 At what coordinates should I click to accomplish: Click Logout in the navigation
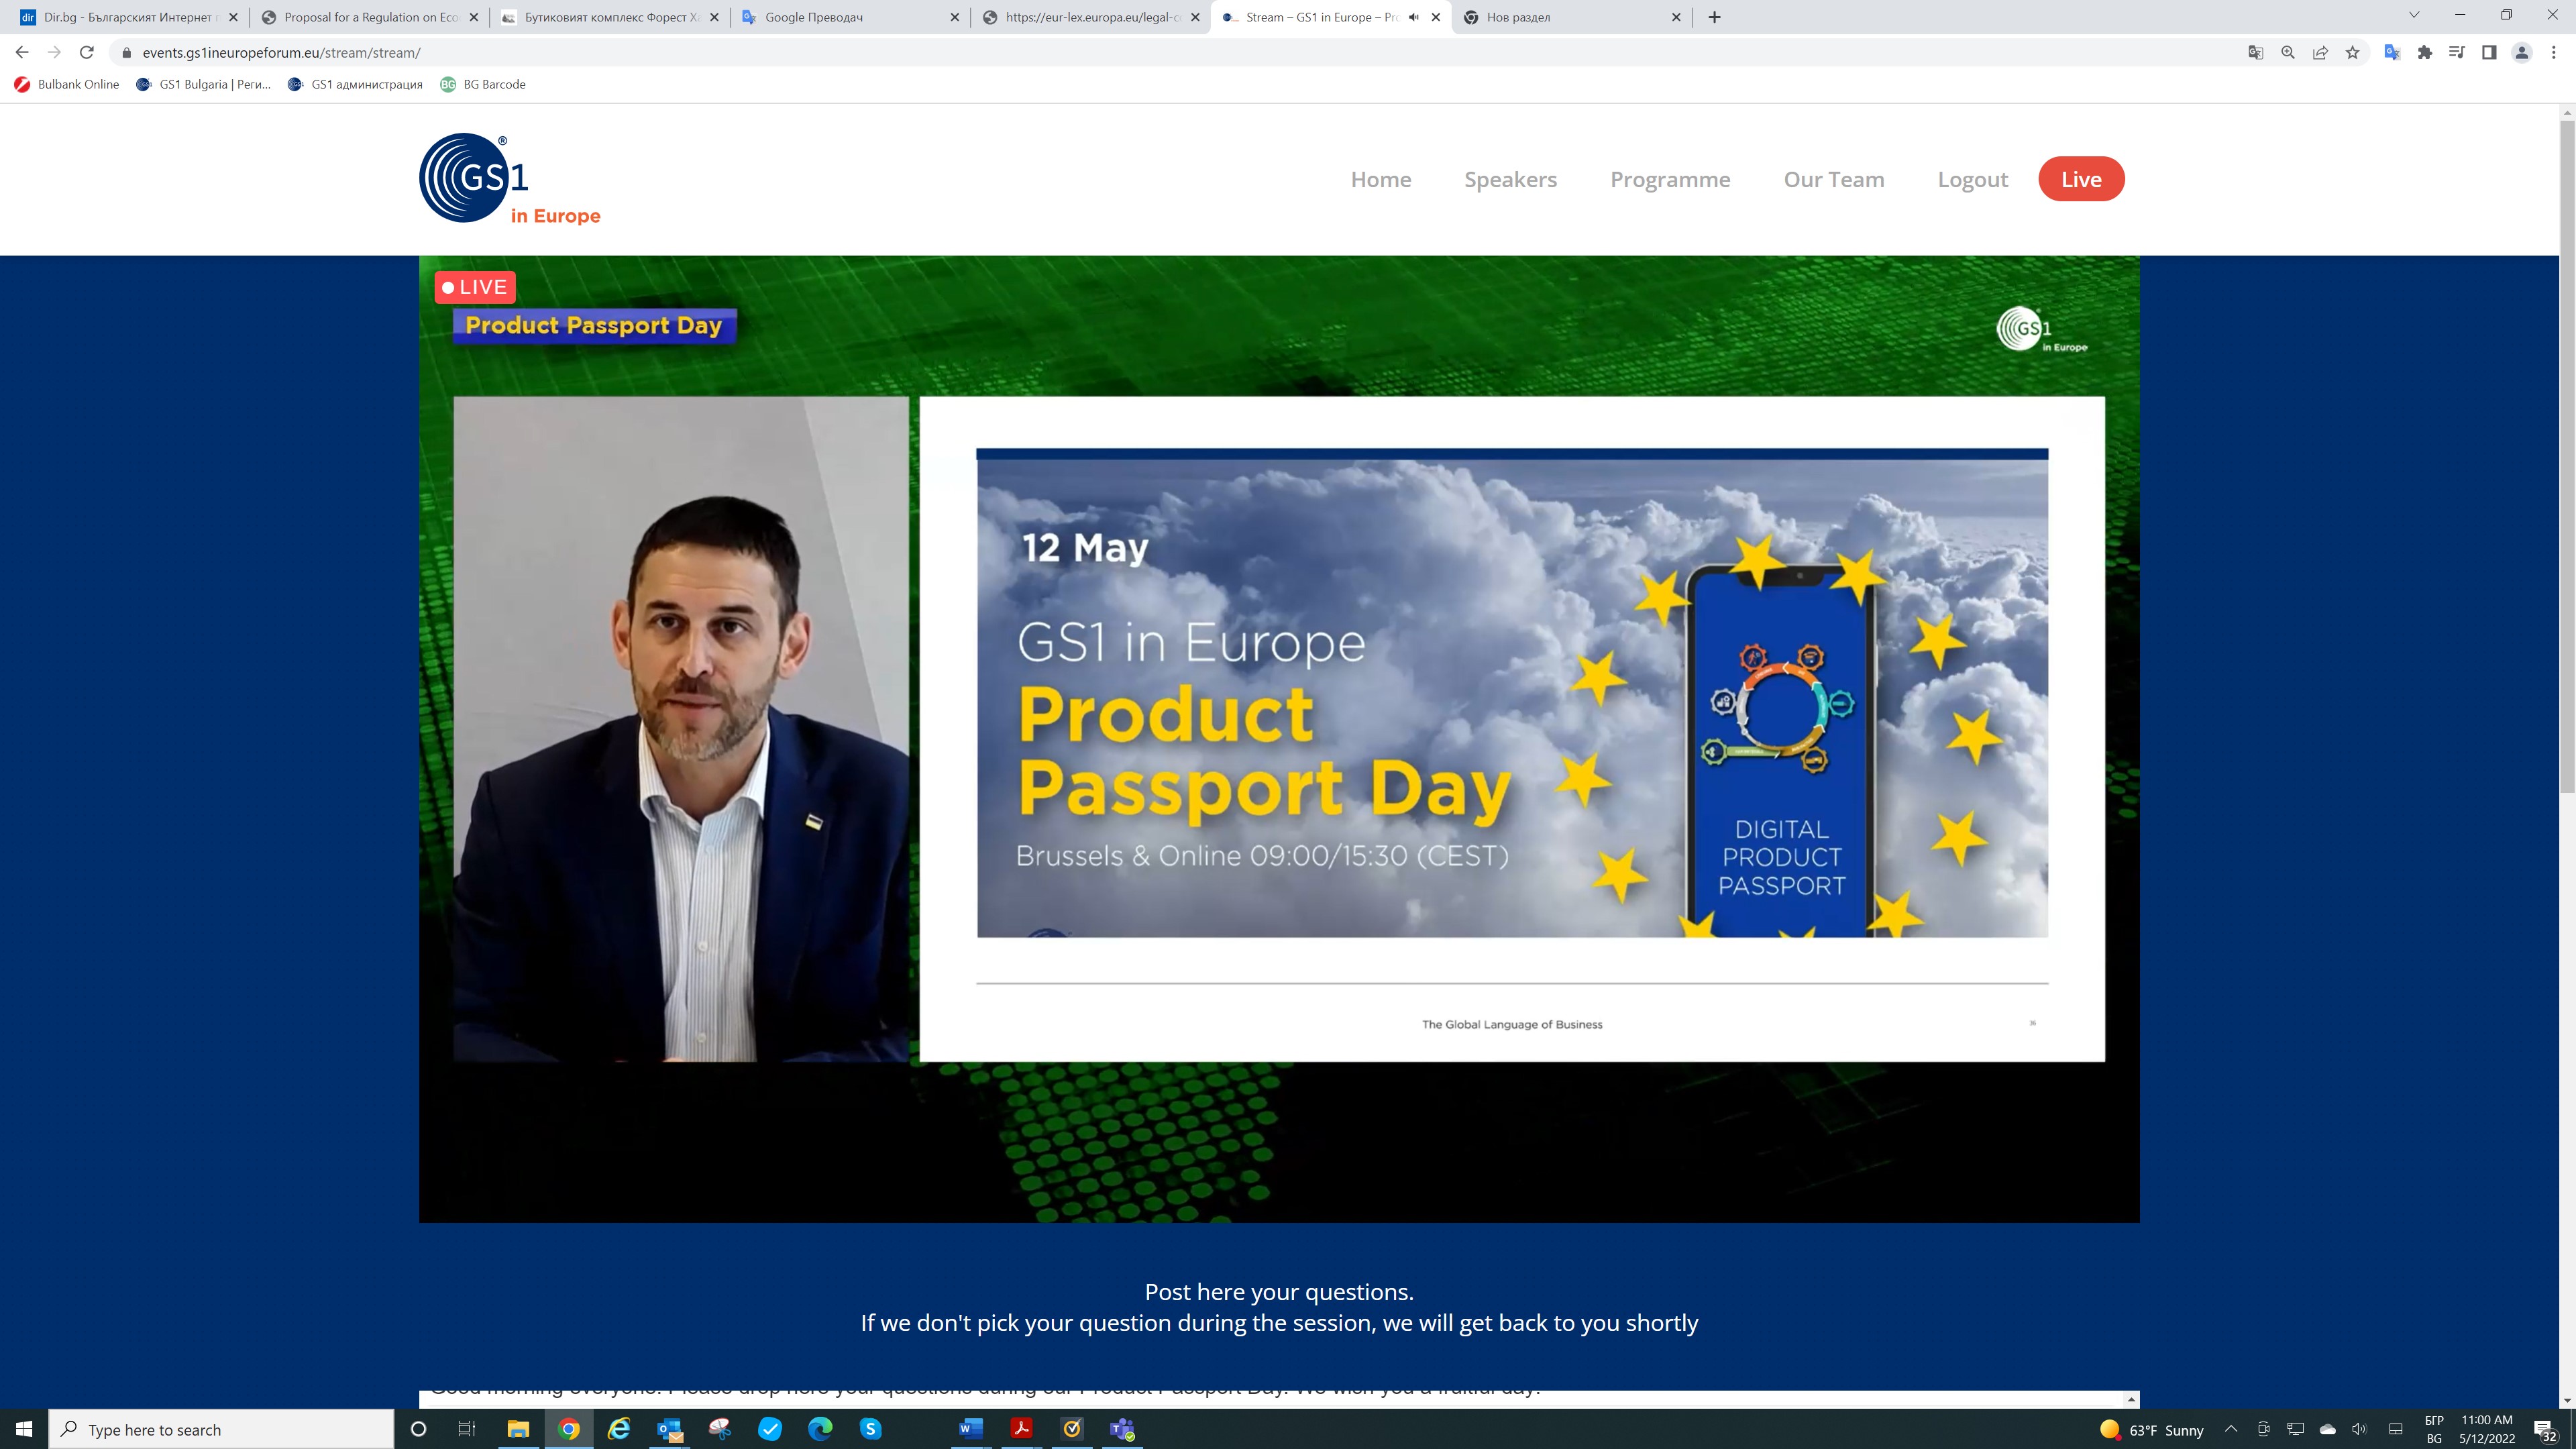[x=1972, y=179]
